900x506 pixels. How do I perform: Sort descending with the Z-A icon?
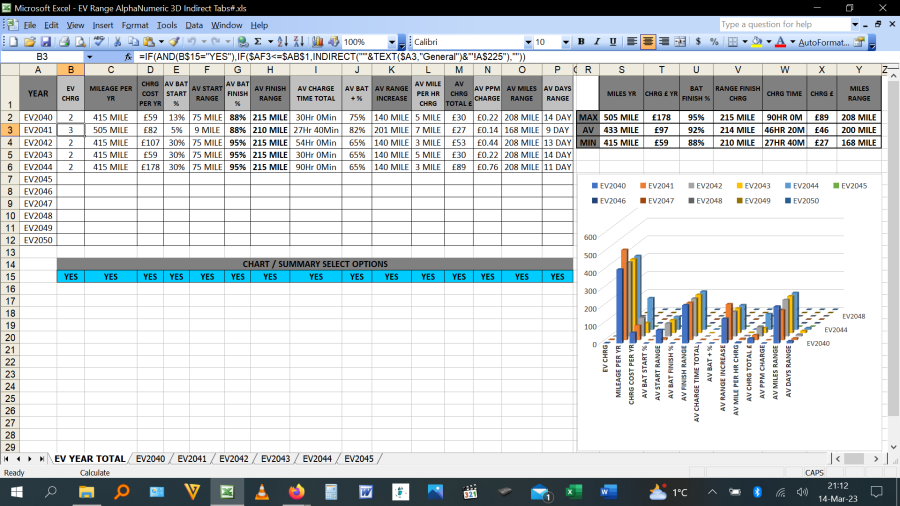click(298, 42)
